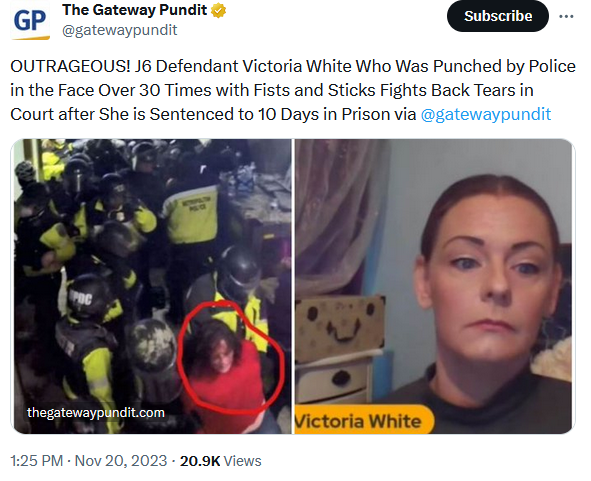
Task: Click the Nov 20, 2023 date
Action: (x=121, y=461)
